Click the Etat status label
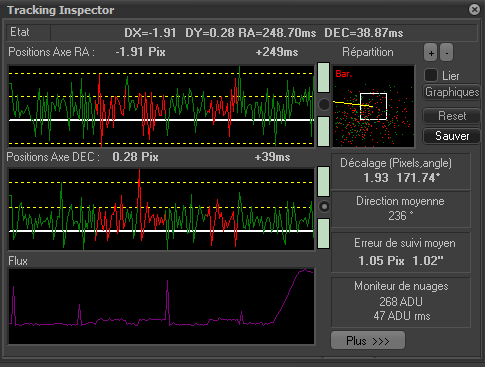The height and width of the screenshot is (367, 485). 20,32
